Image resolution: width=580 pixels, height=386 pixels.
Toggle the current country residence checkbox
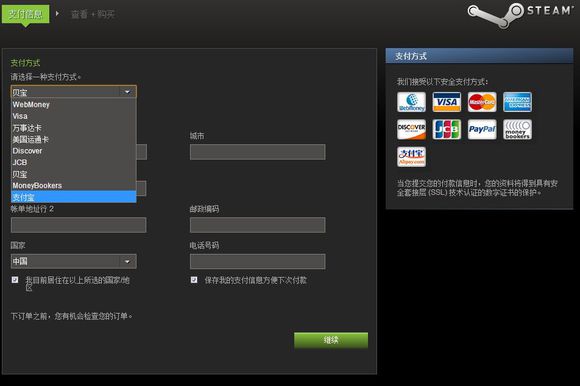pos(15,280)
